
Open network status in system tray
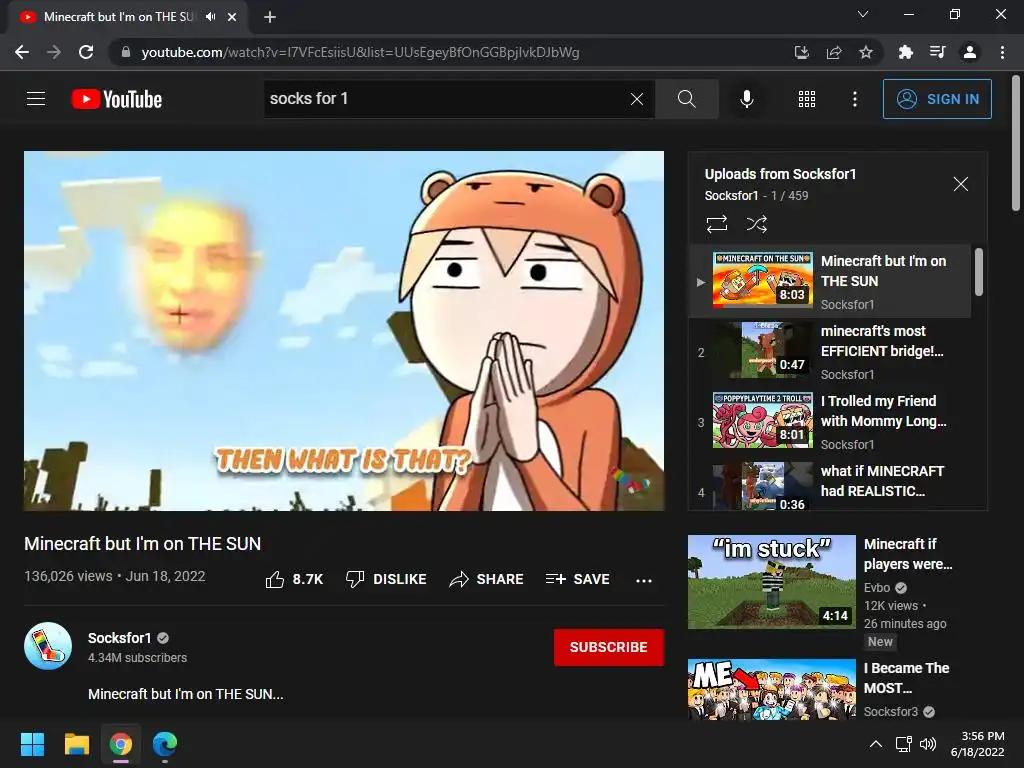903,744
